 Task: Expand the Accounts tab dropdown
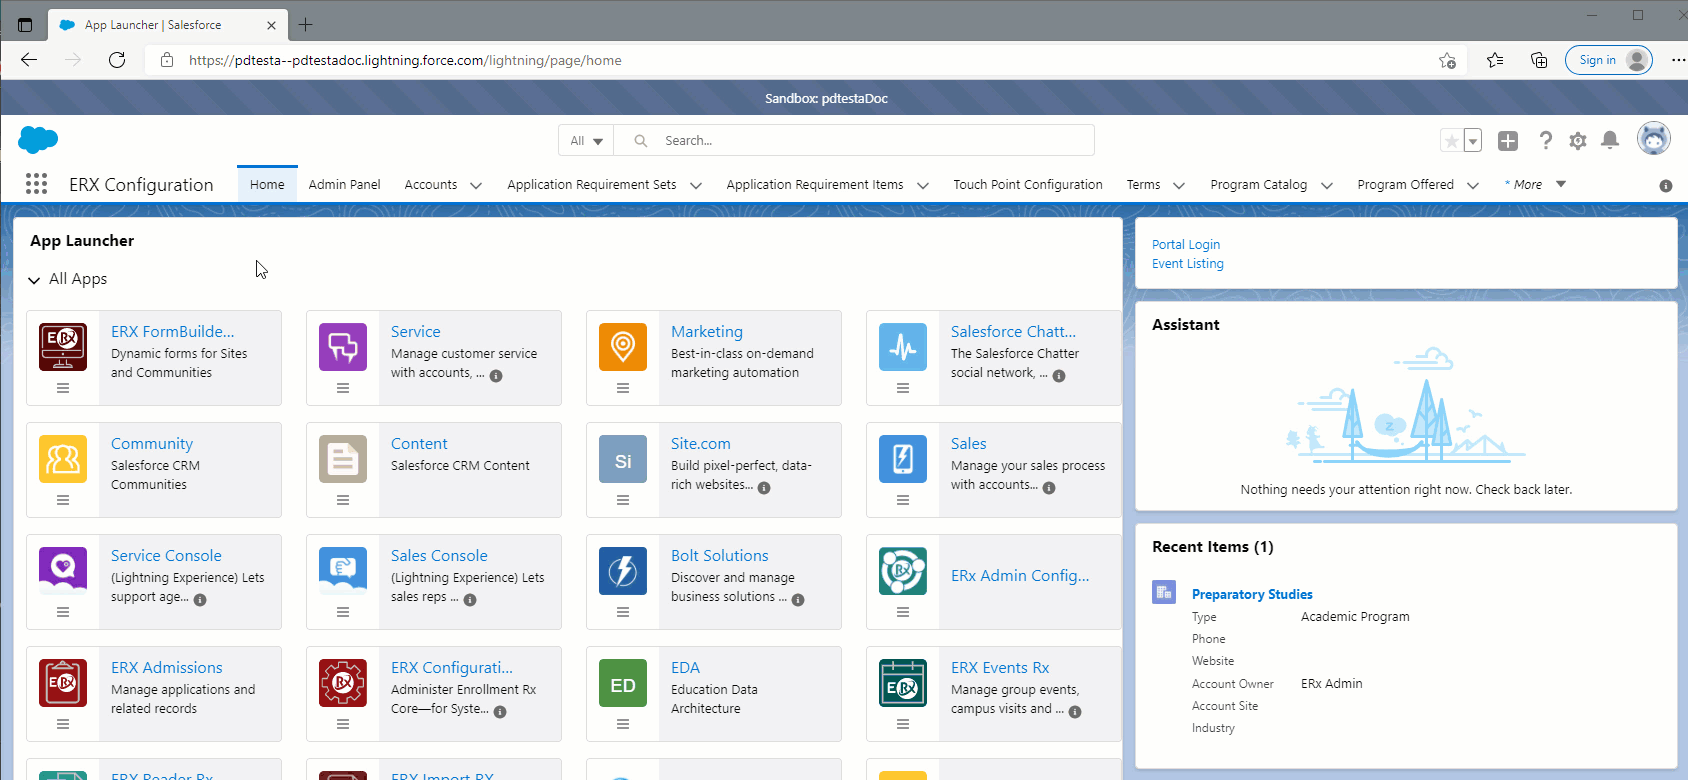[476, 185]
